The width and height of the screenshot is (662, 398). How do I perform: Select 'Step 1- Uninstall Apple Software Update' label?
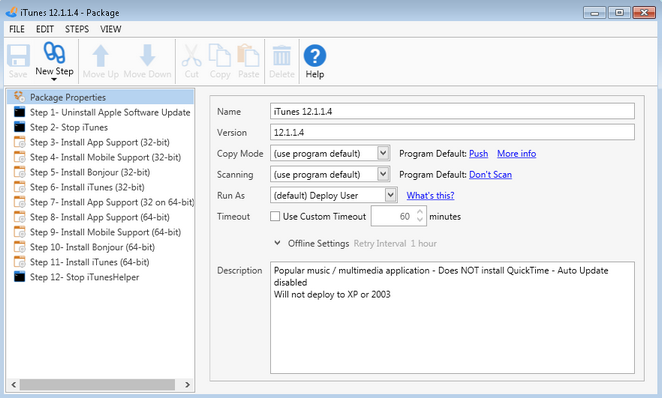coord(110,112)
